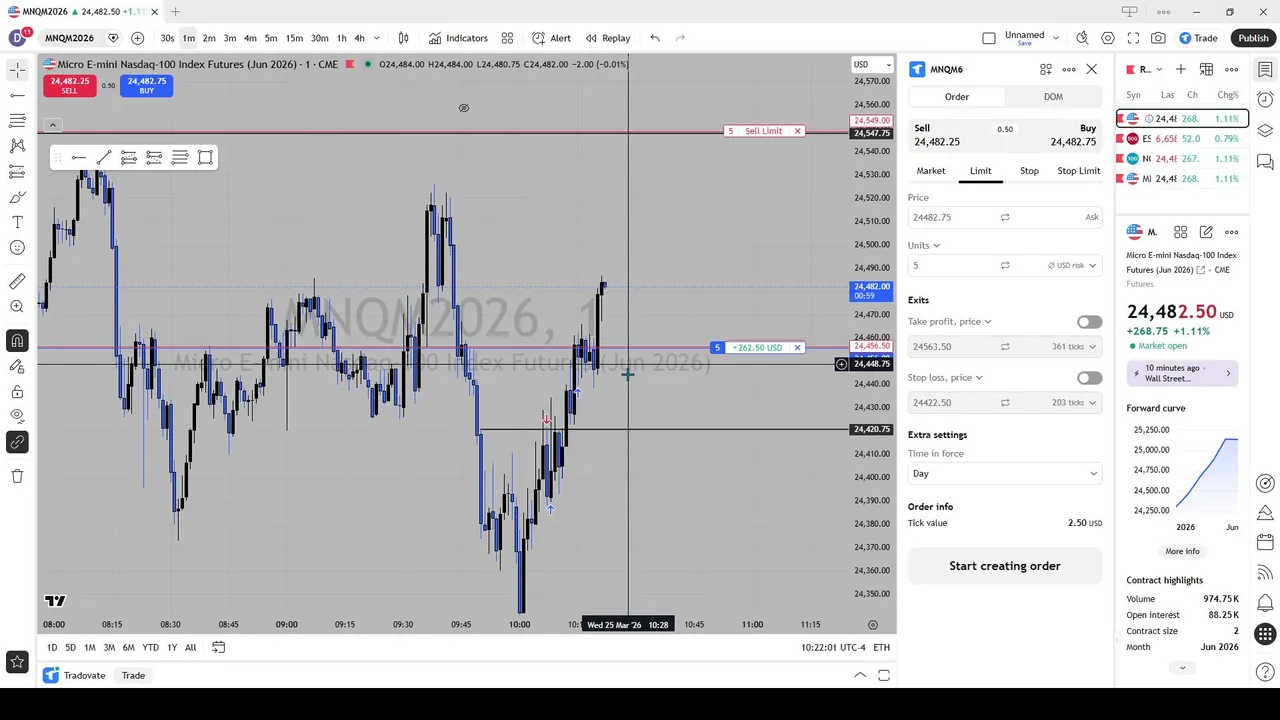Open watchlist advanced view table icon
This screenshot has width=1280, height=720.
(1206, 69)
